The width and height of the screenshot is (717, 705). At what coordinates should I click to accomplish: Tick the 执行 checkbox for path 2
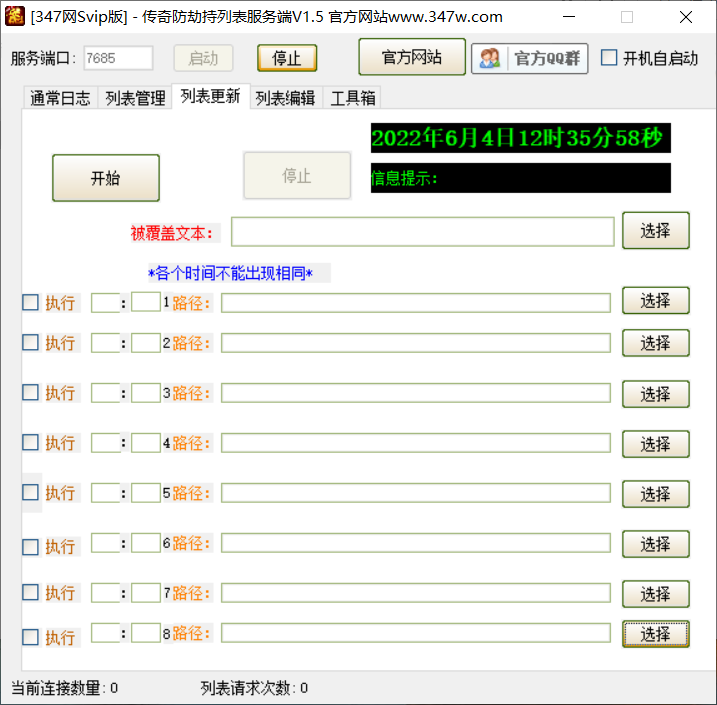pos(31,342)
